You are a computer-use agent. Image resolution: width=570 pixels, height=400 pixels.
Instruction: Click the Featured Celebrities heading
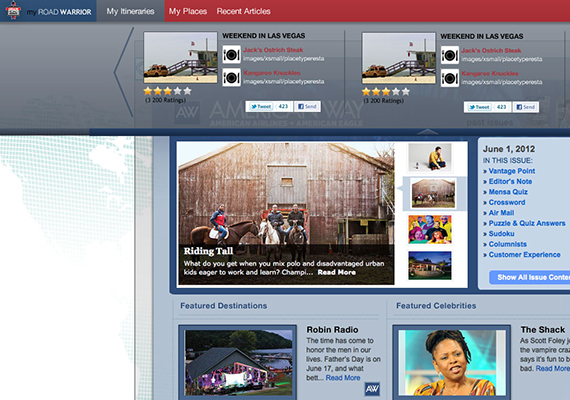[436, 305]
